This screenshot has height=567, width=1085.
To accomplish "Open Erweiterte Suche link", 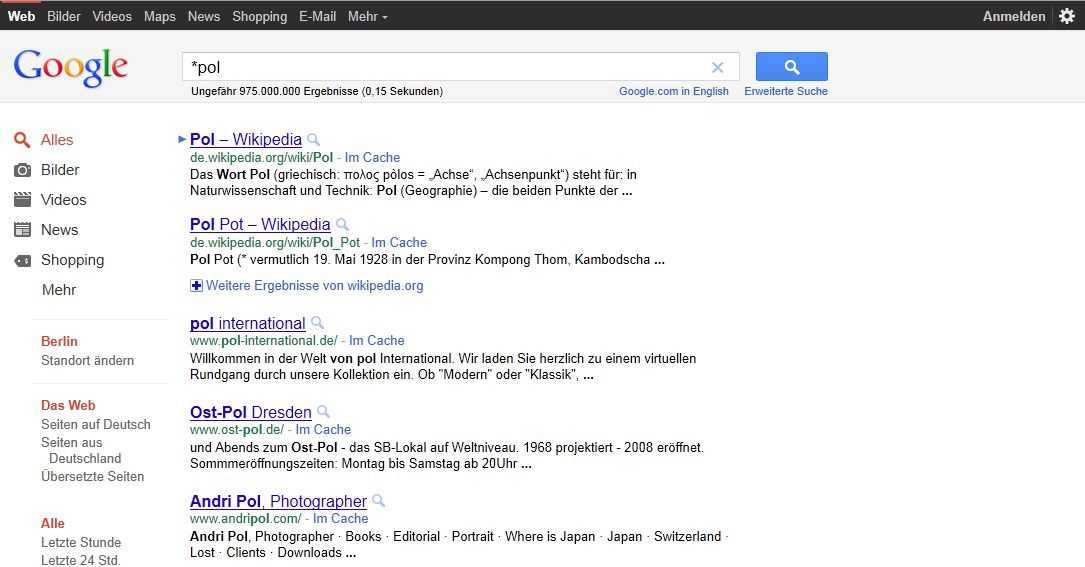I will click(x=785, y=91).
